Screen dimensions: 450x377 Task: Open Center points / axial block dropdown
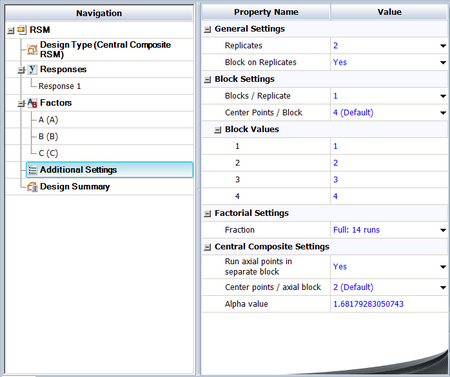point(443,287)
